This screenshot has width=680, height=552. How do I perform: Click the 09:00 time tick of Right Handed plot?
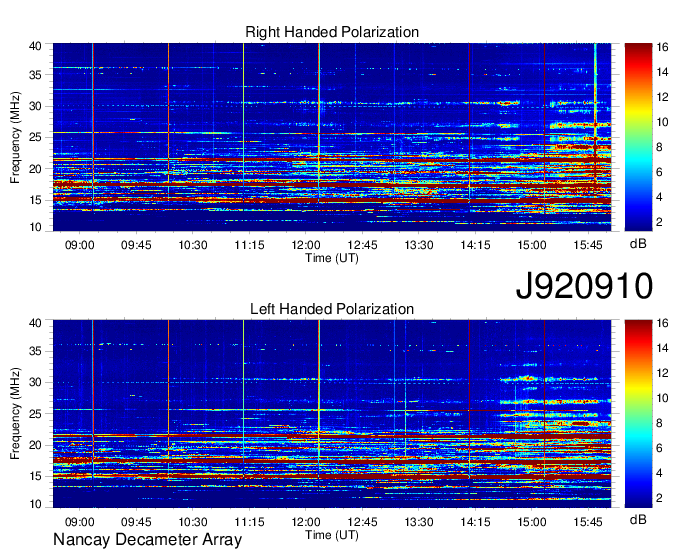79,245
